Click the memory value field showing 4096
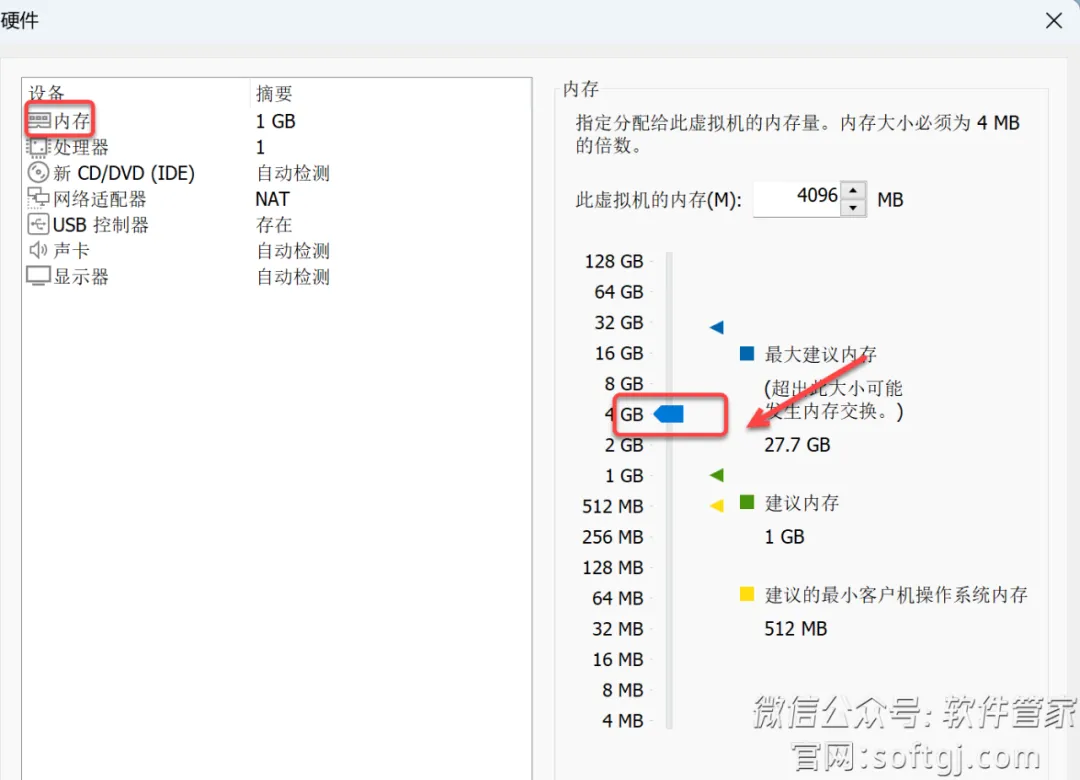Screen dimensions: 1080x780 [x=797, y=198]
